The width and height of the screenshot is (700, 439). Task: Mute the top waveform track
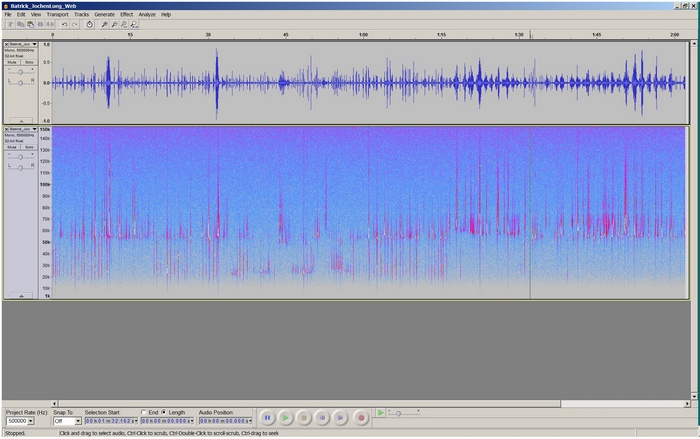12,62
